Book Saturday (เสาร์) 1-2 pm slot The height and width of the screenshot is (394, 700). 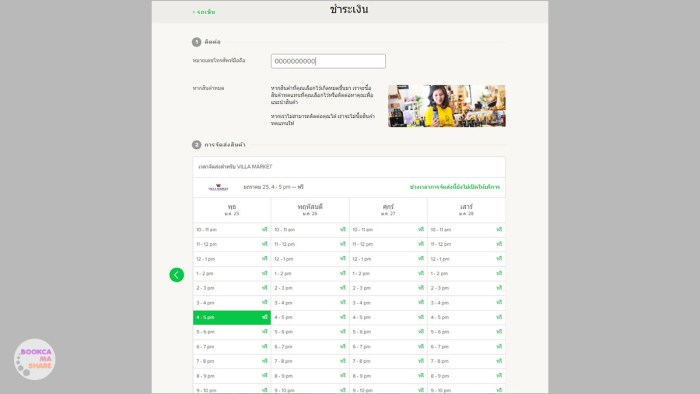point(466,274)
